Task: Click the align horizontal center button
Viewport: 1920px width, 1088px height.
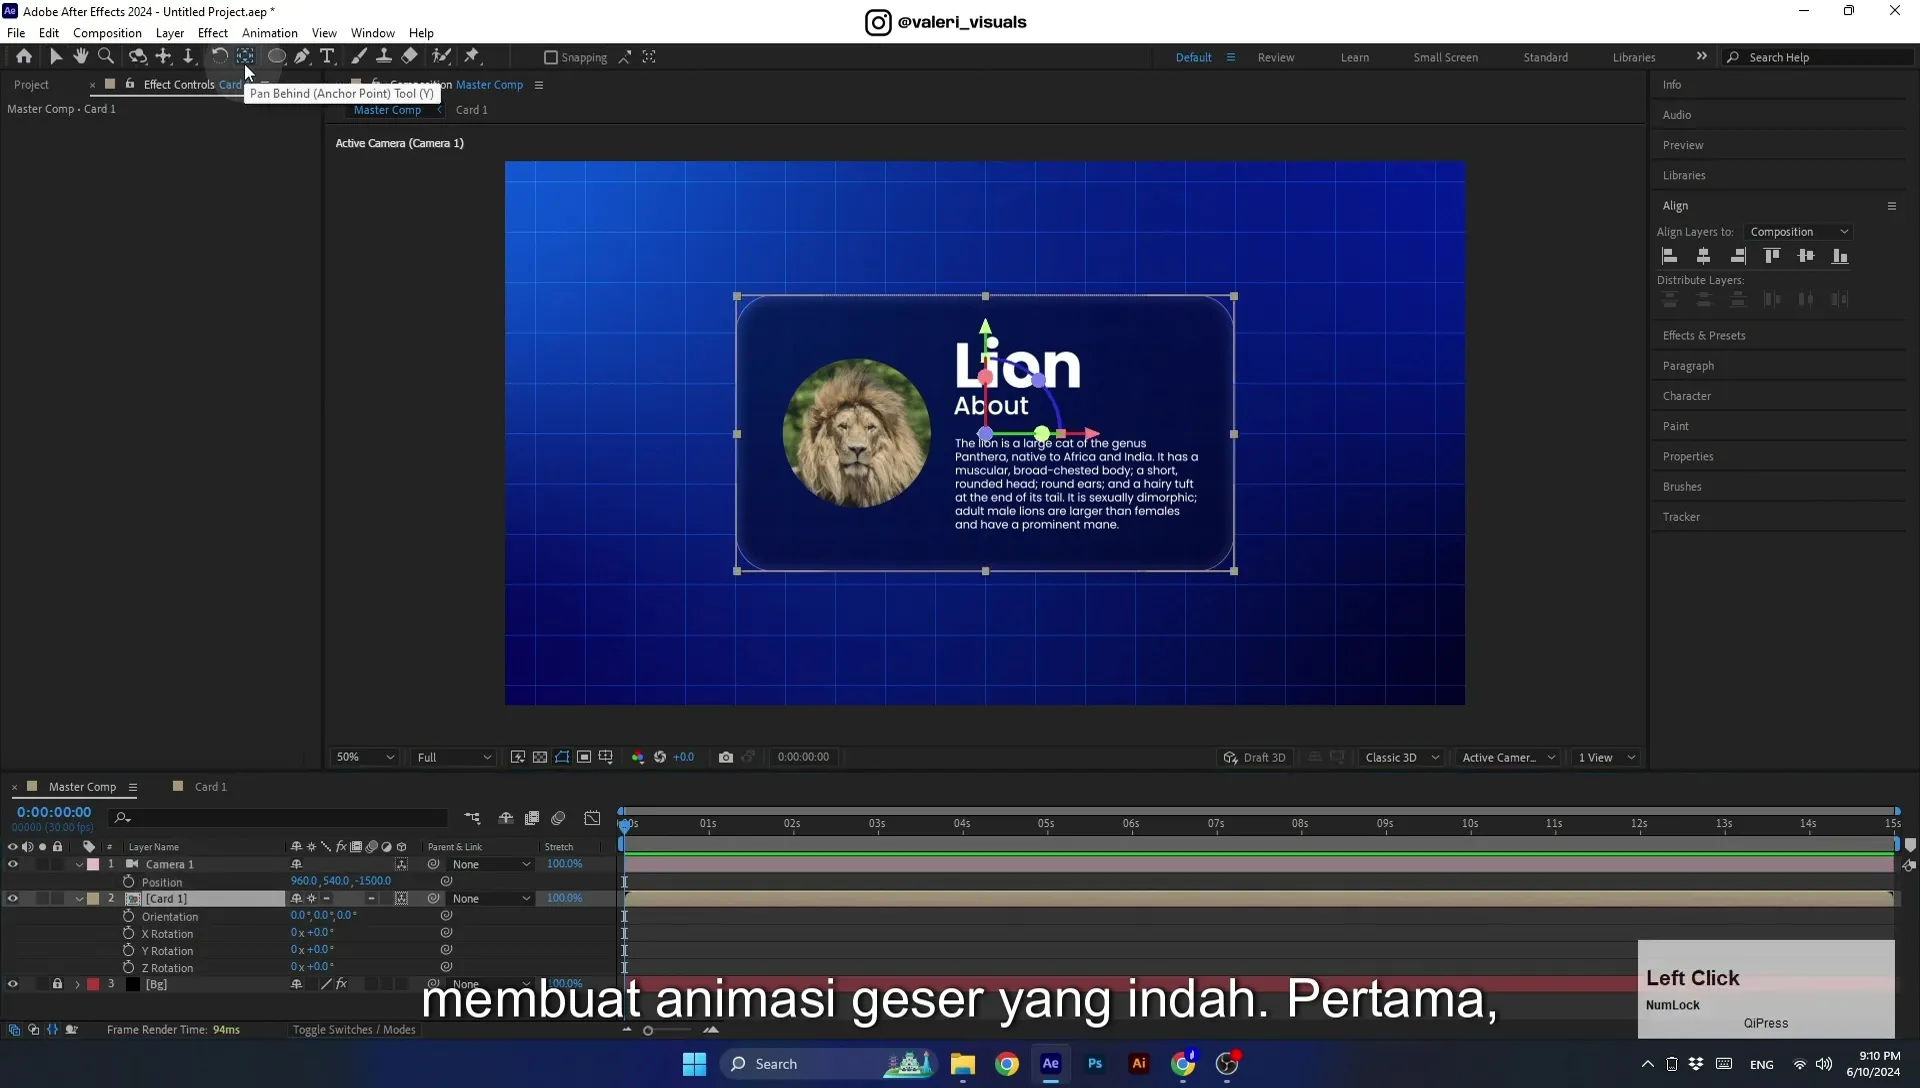Action: [x=1704, y=257]
